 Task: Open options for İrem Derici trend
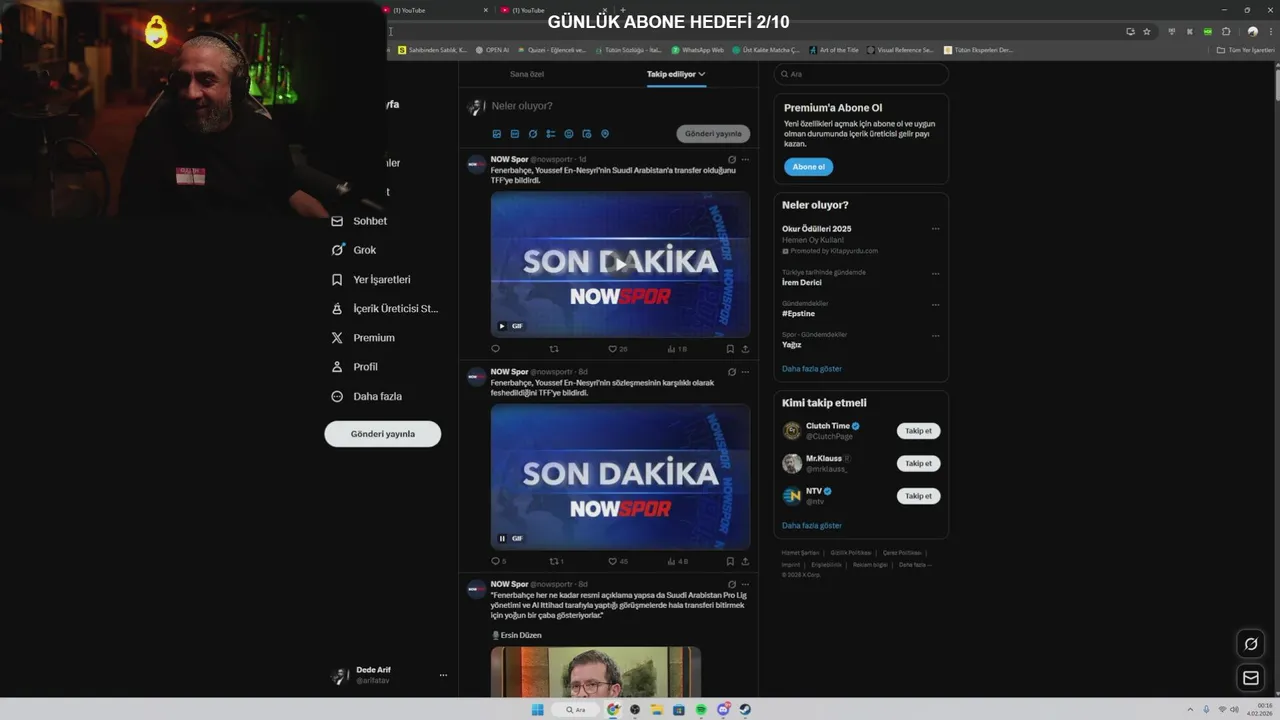pyautogui.click(x=935, y=273)
